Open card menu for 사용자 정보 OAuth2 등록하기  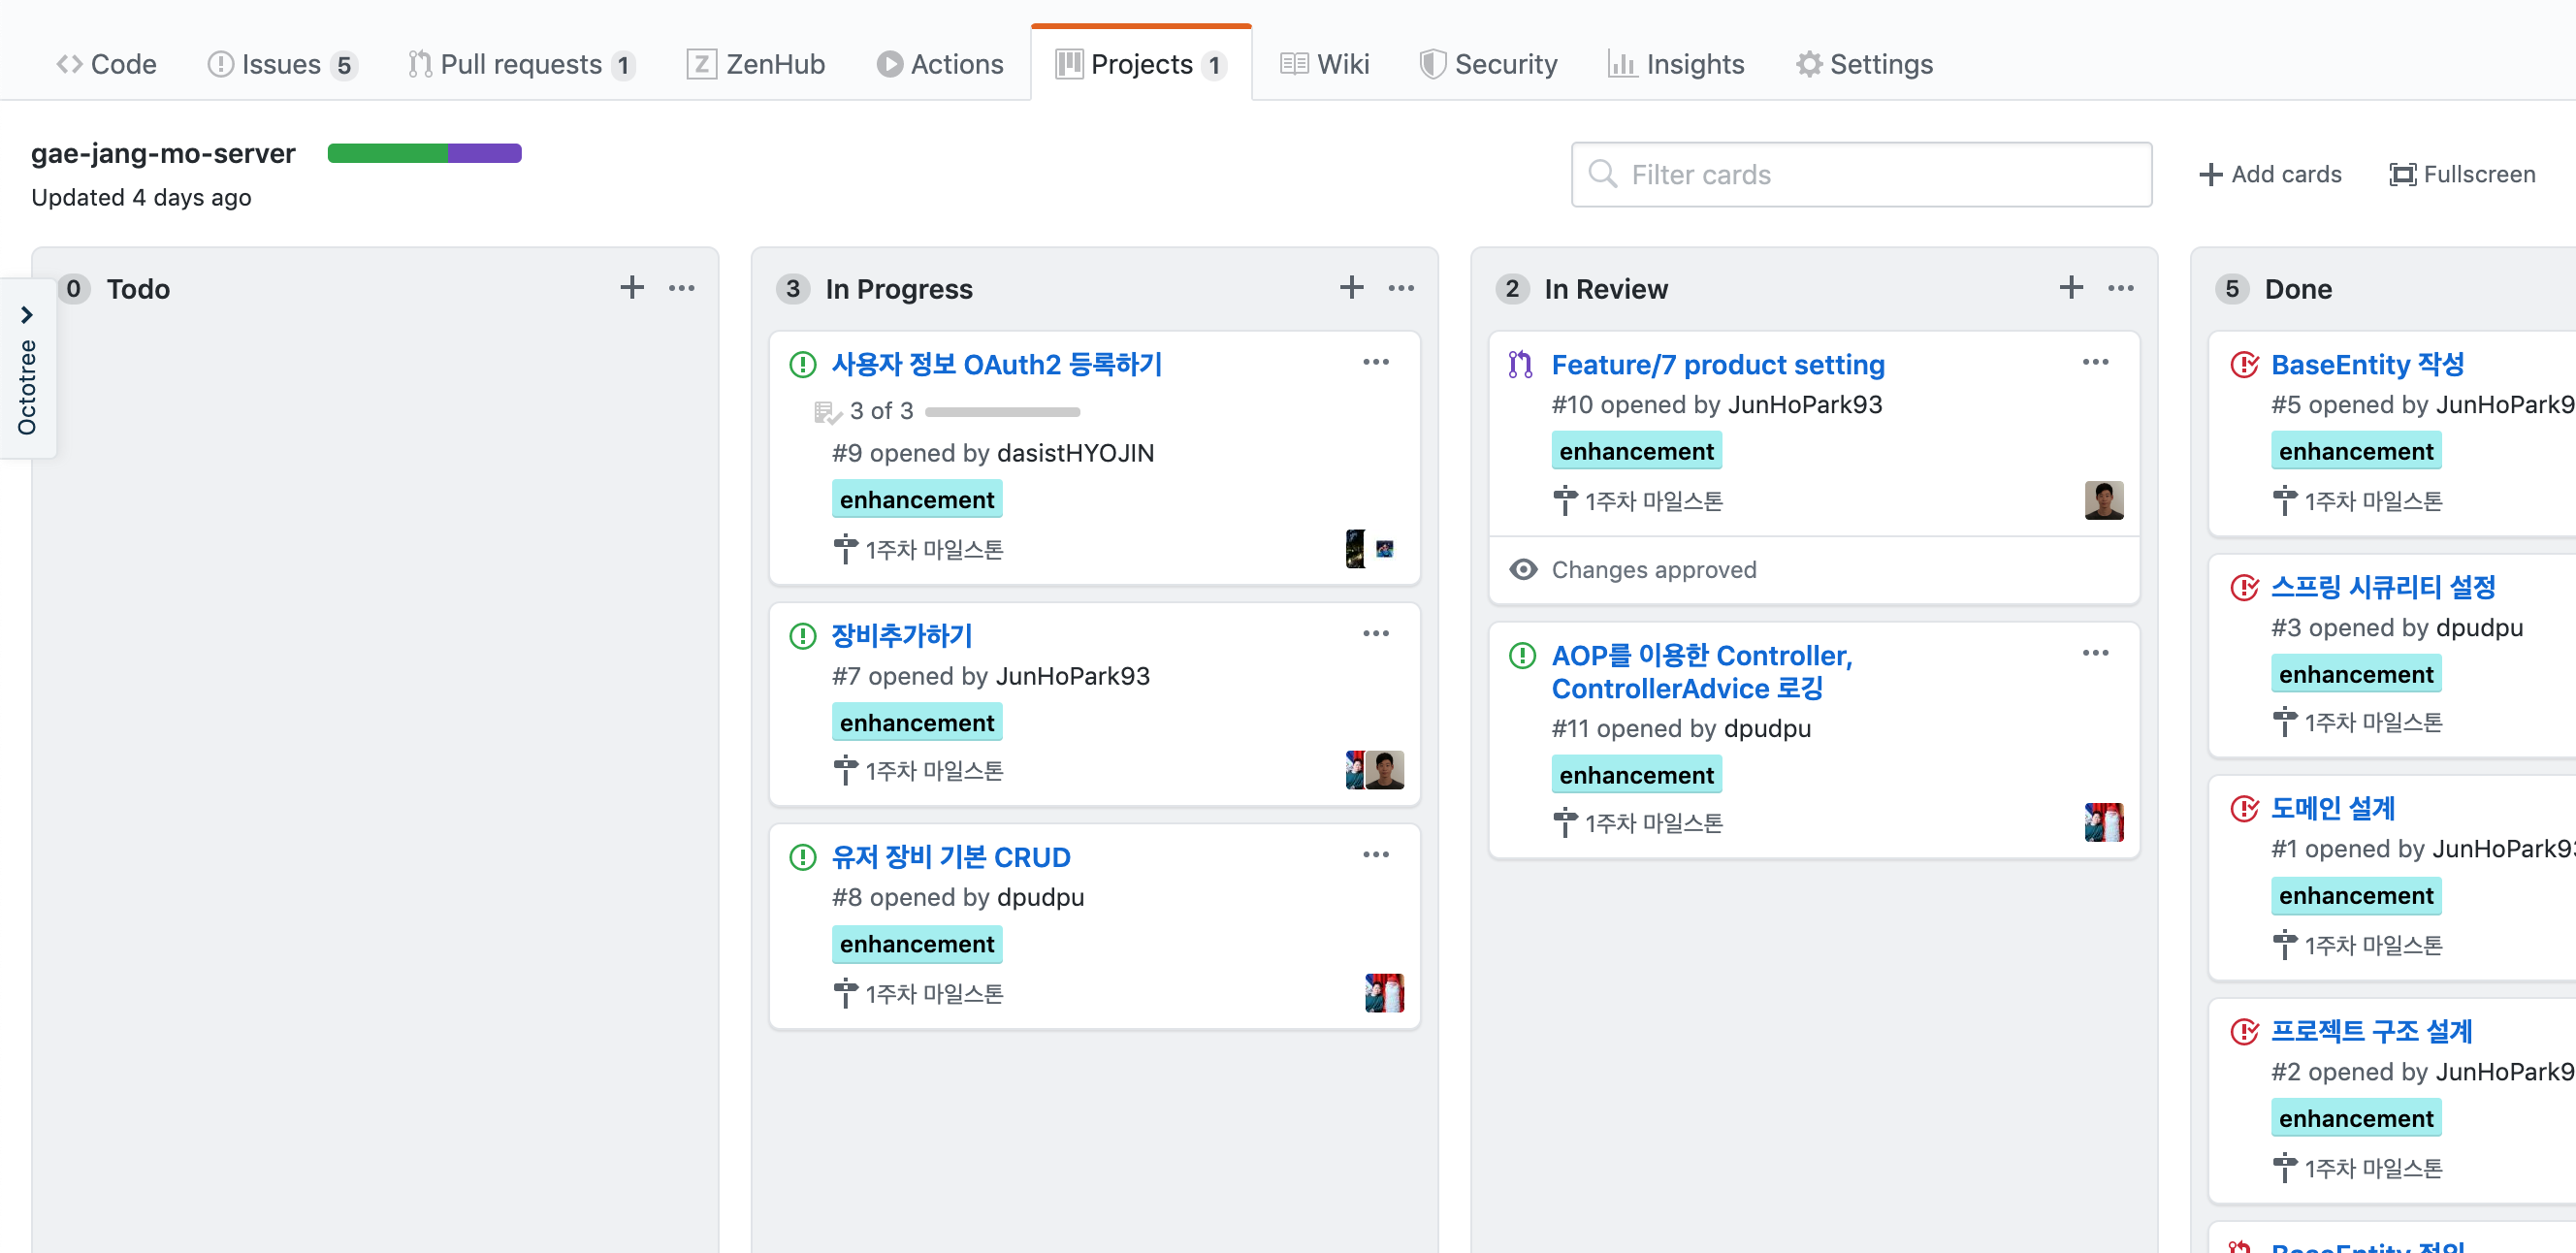pyautogui.click(x=1375, y=362)
